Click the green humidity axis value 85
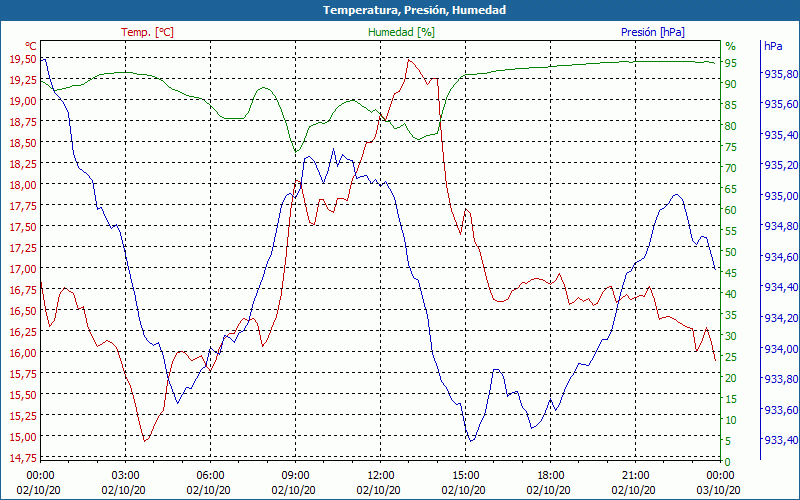The height and width of the screenshot is (500, 800). [x=731, y=105]
